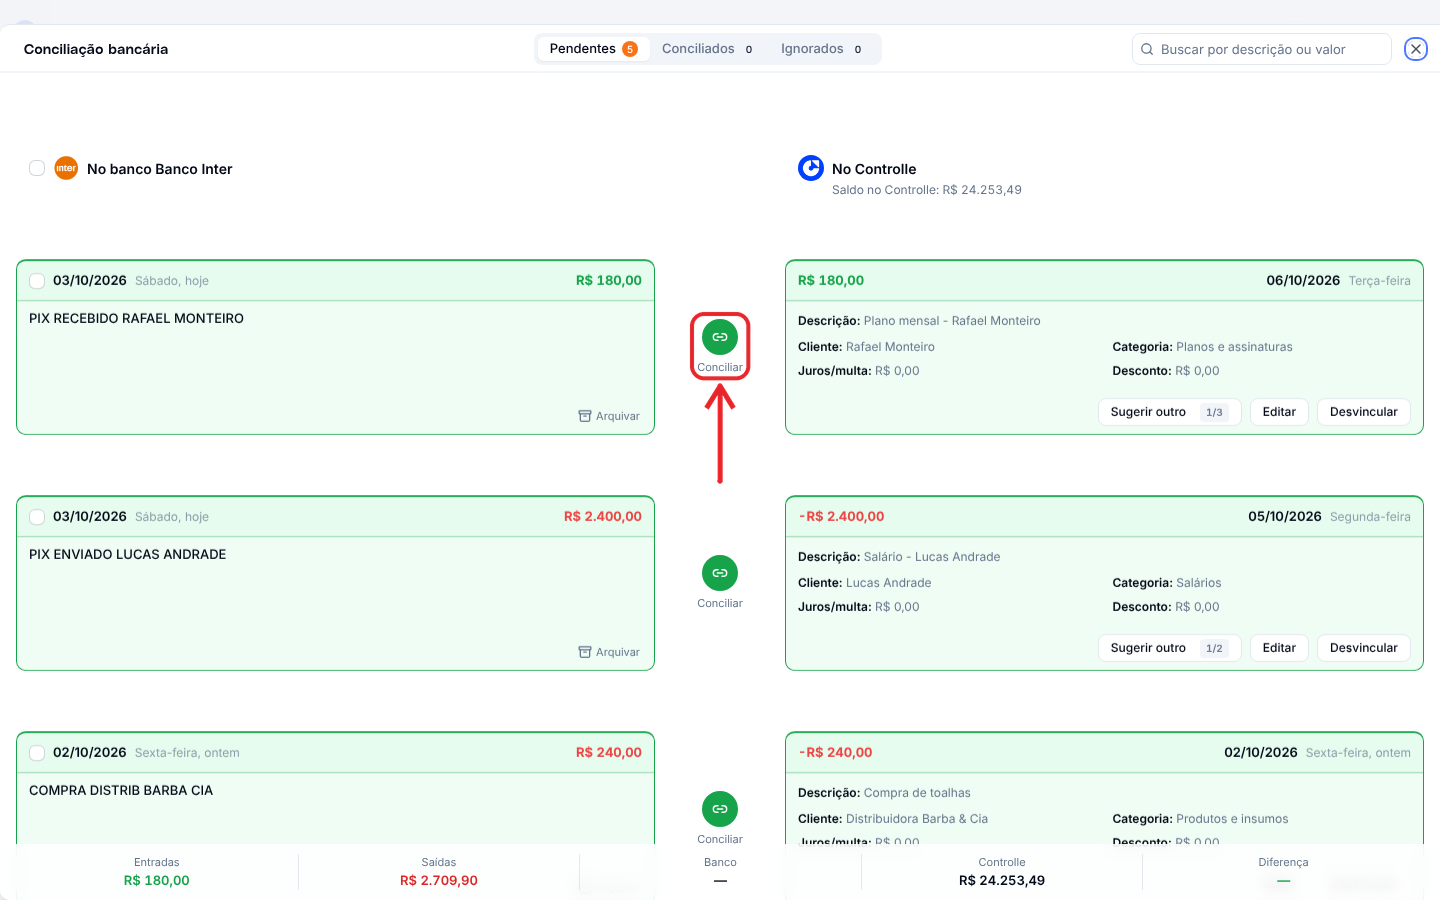Screen dimensions: 1440x900
Task: Click the COMPRA DISTRIB BARBA CIA text
Action: tap(121, 790)
